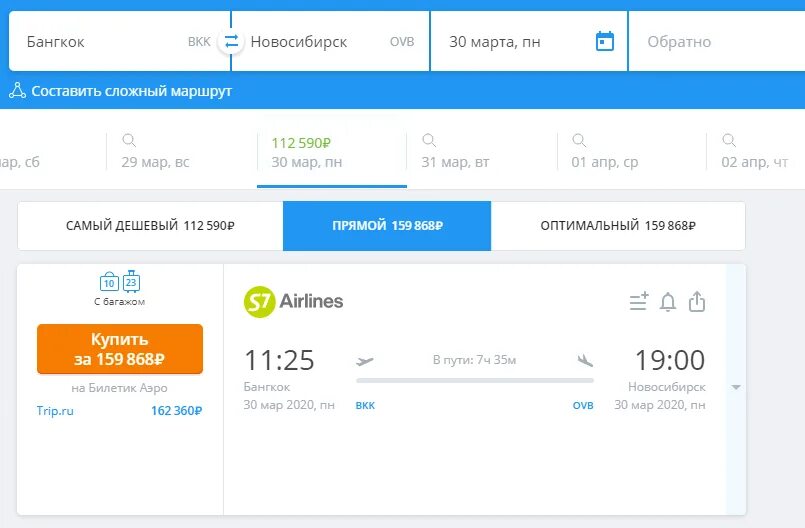Search prices for 02 апр magnifier icon

(x=729, y=140)
